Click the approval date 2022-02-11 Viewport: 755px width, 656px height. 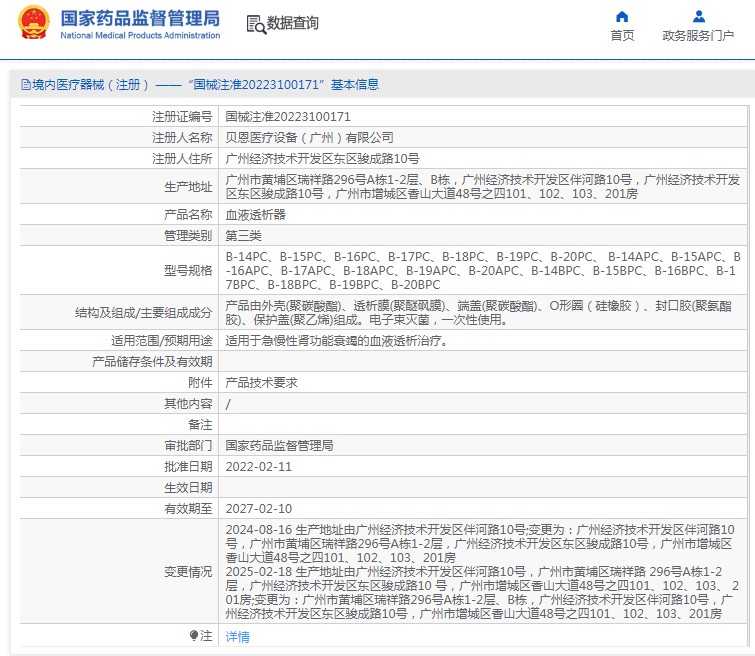click(259, 466)
